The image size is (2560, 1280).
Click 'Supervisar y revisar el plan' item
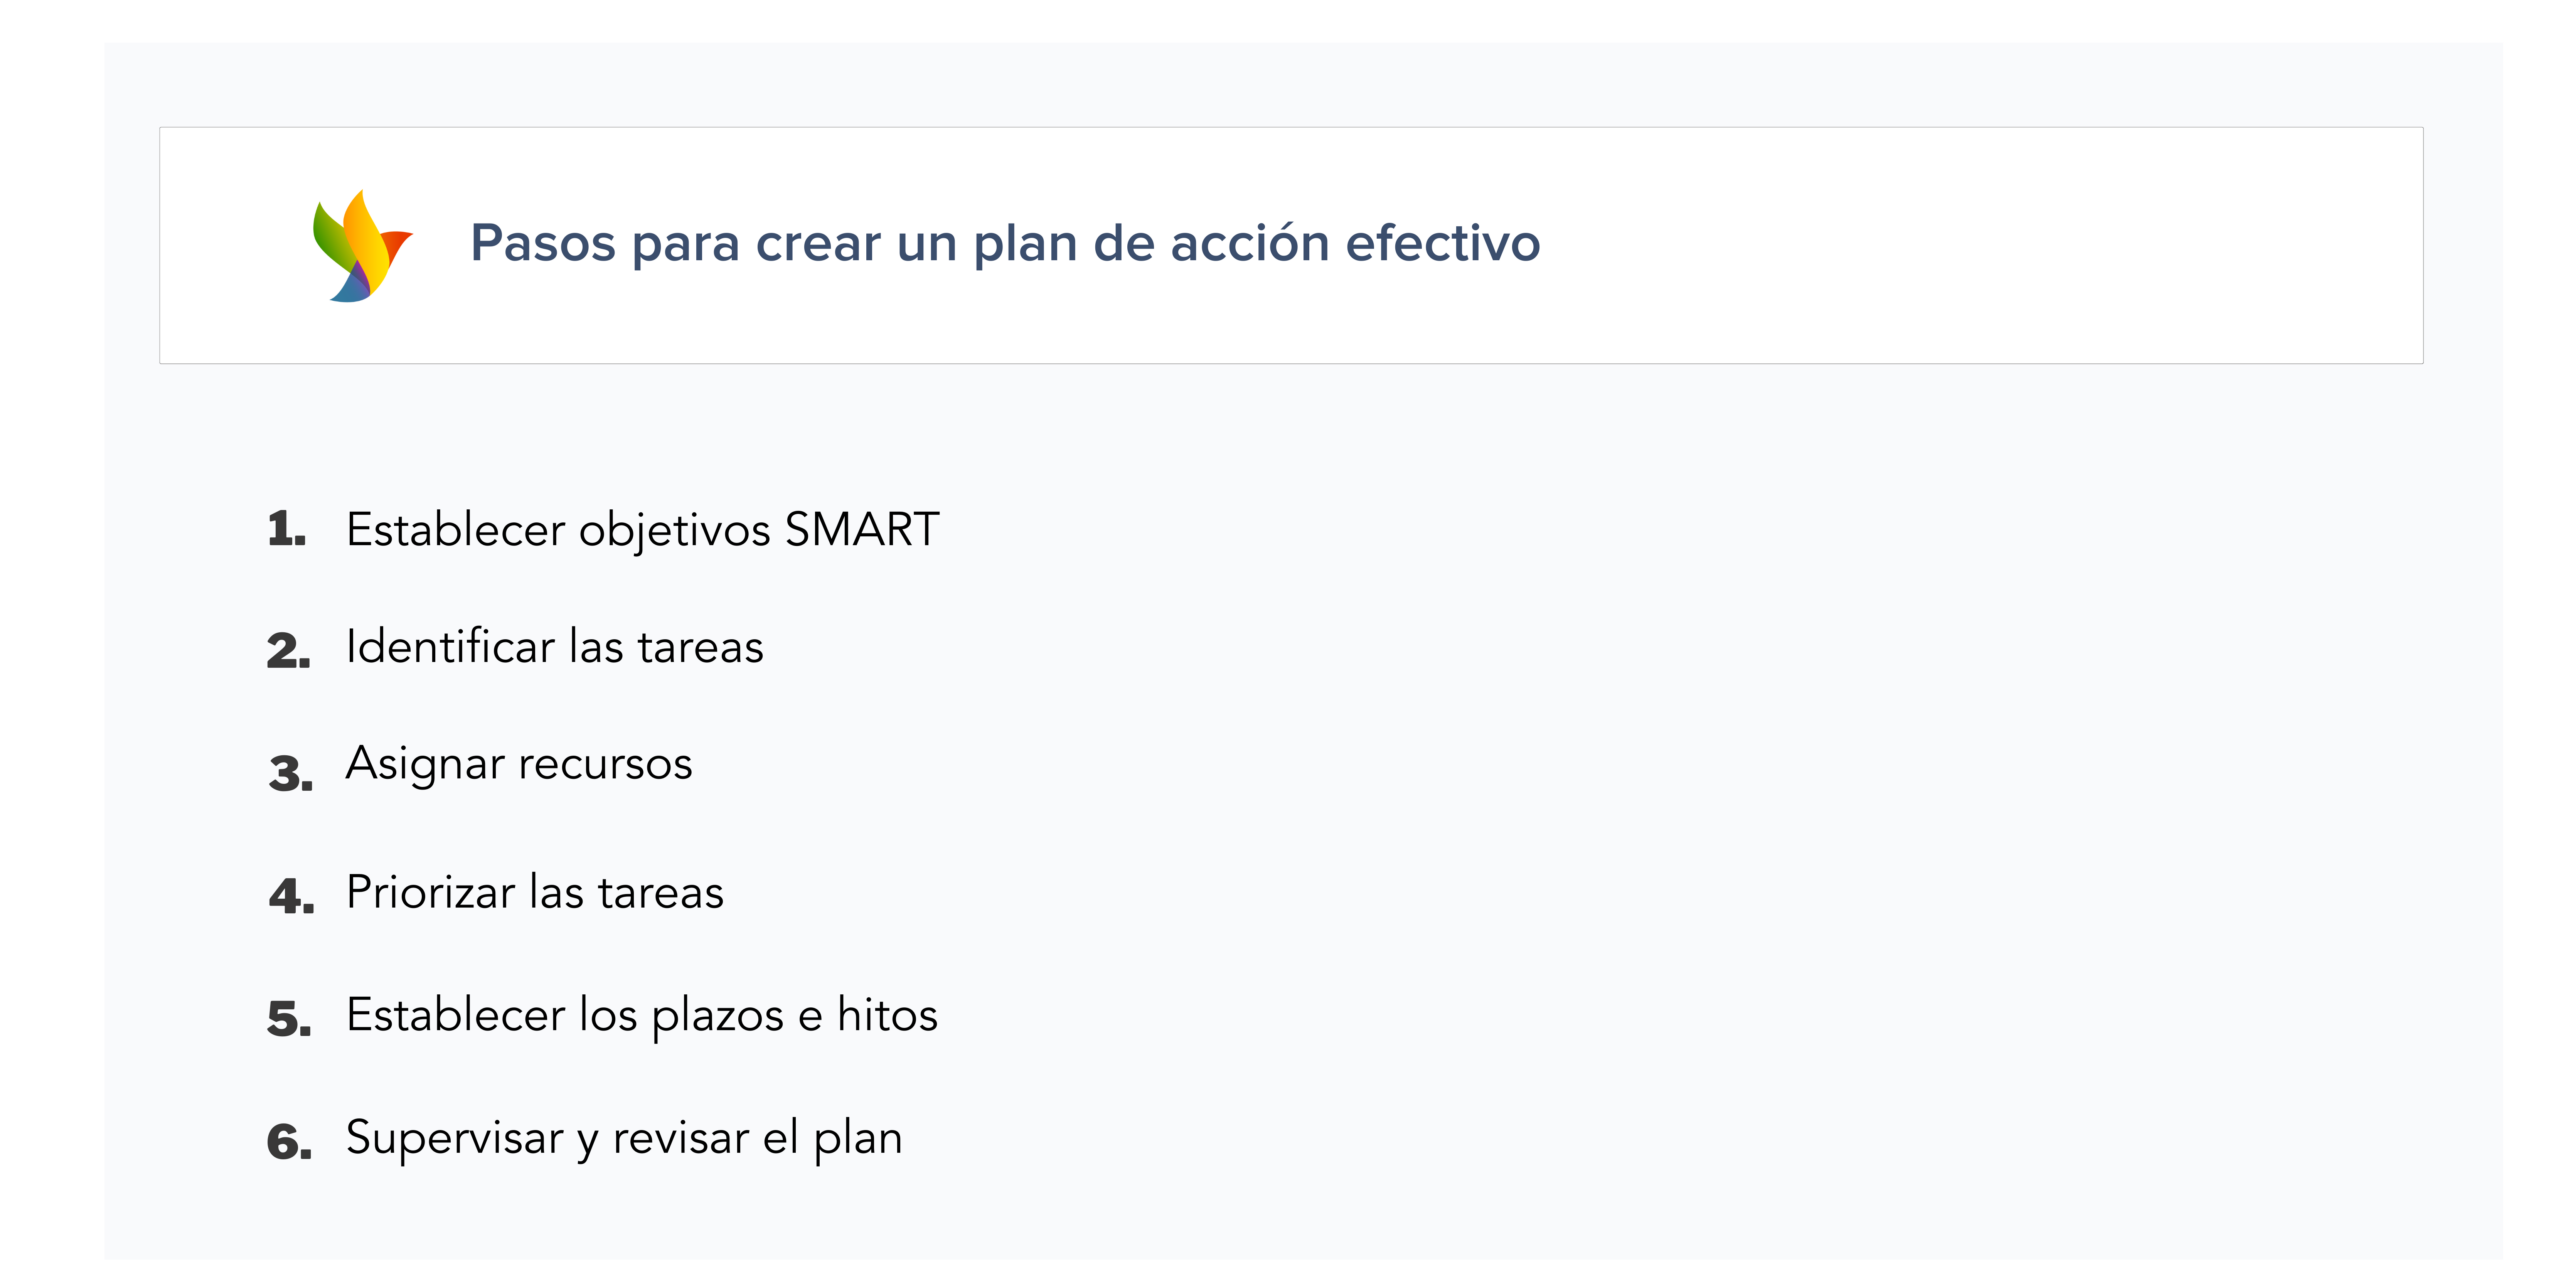(x=624, y=1138)
